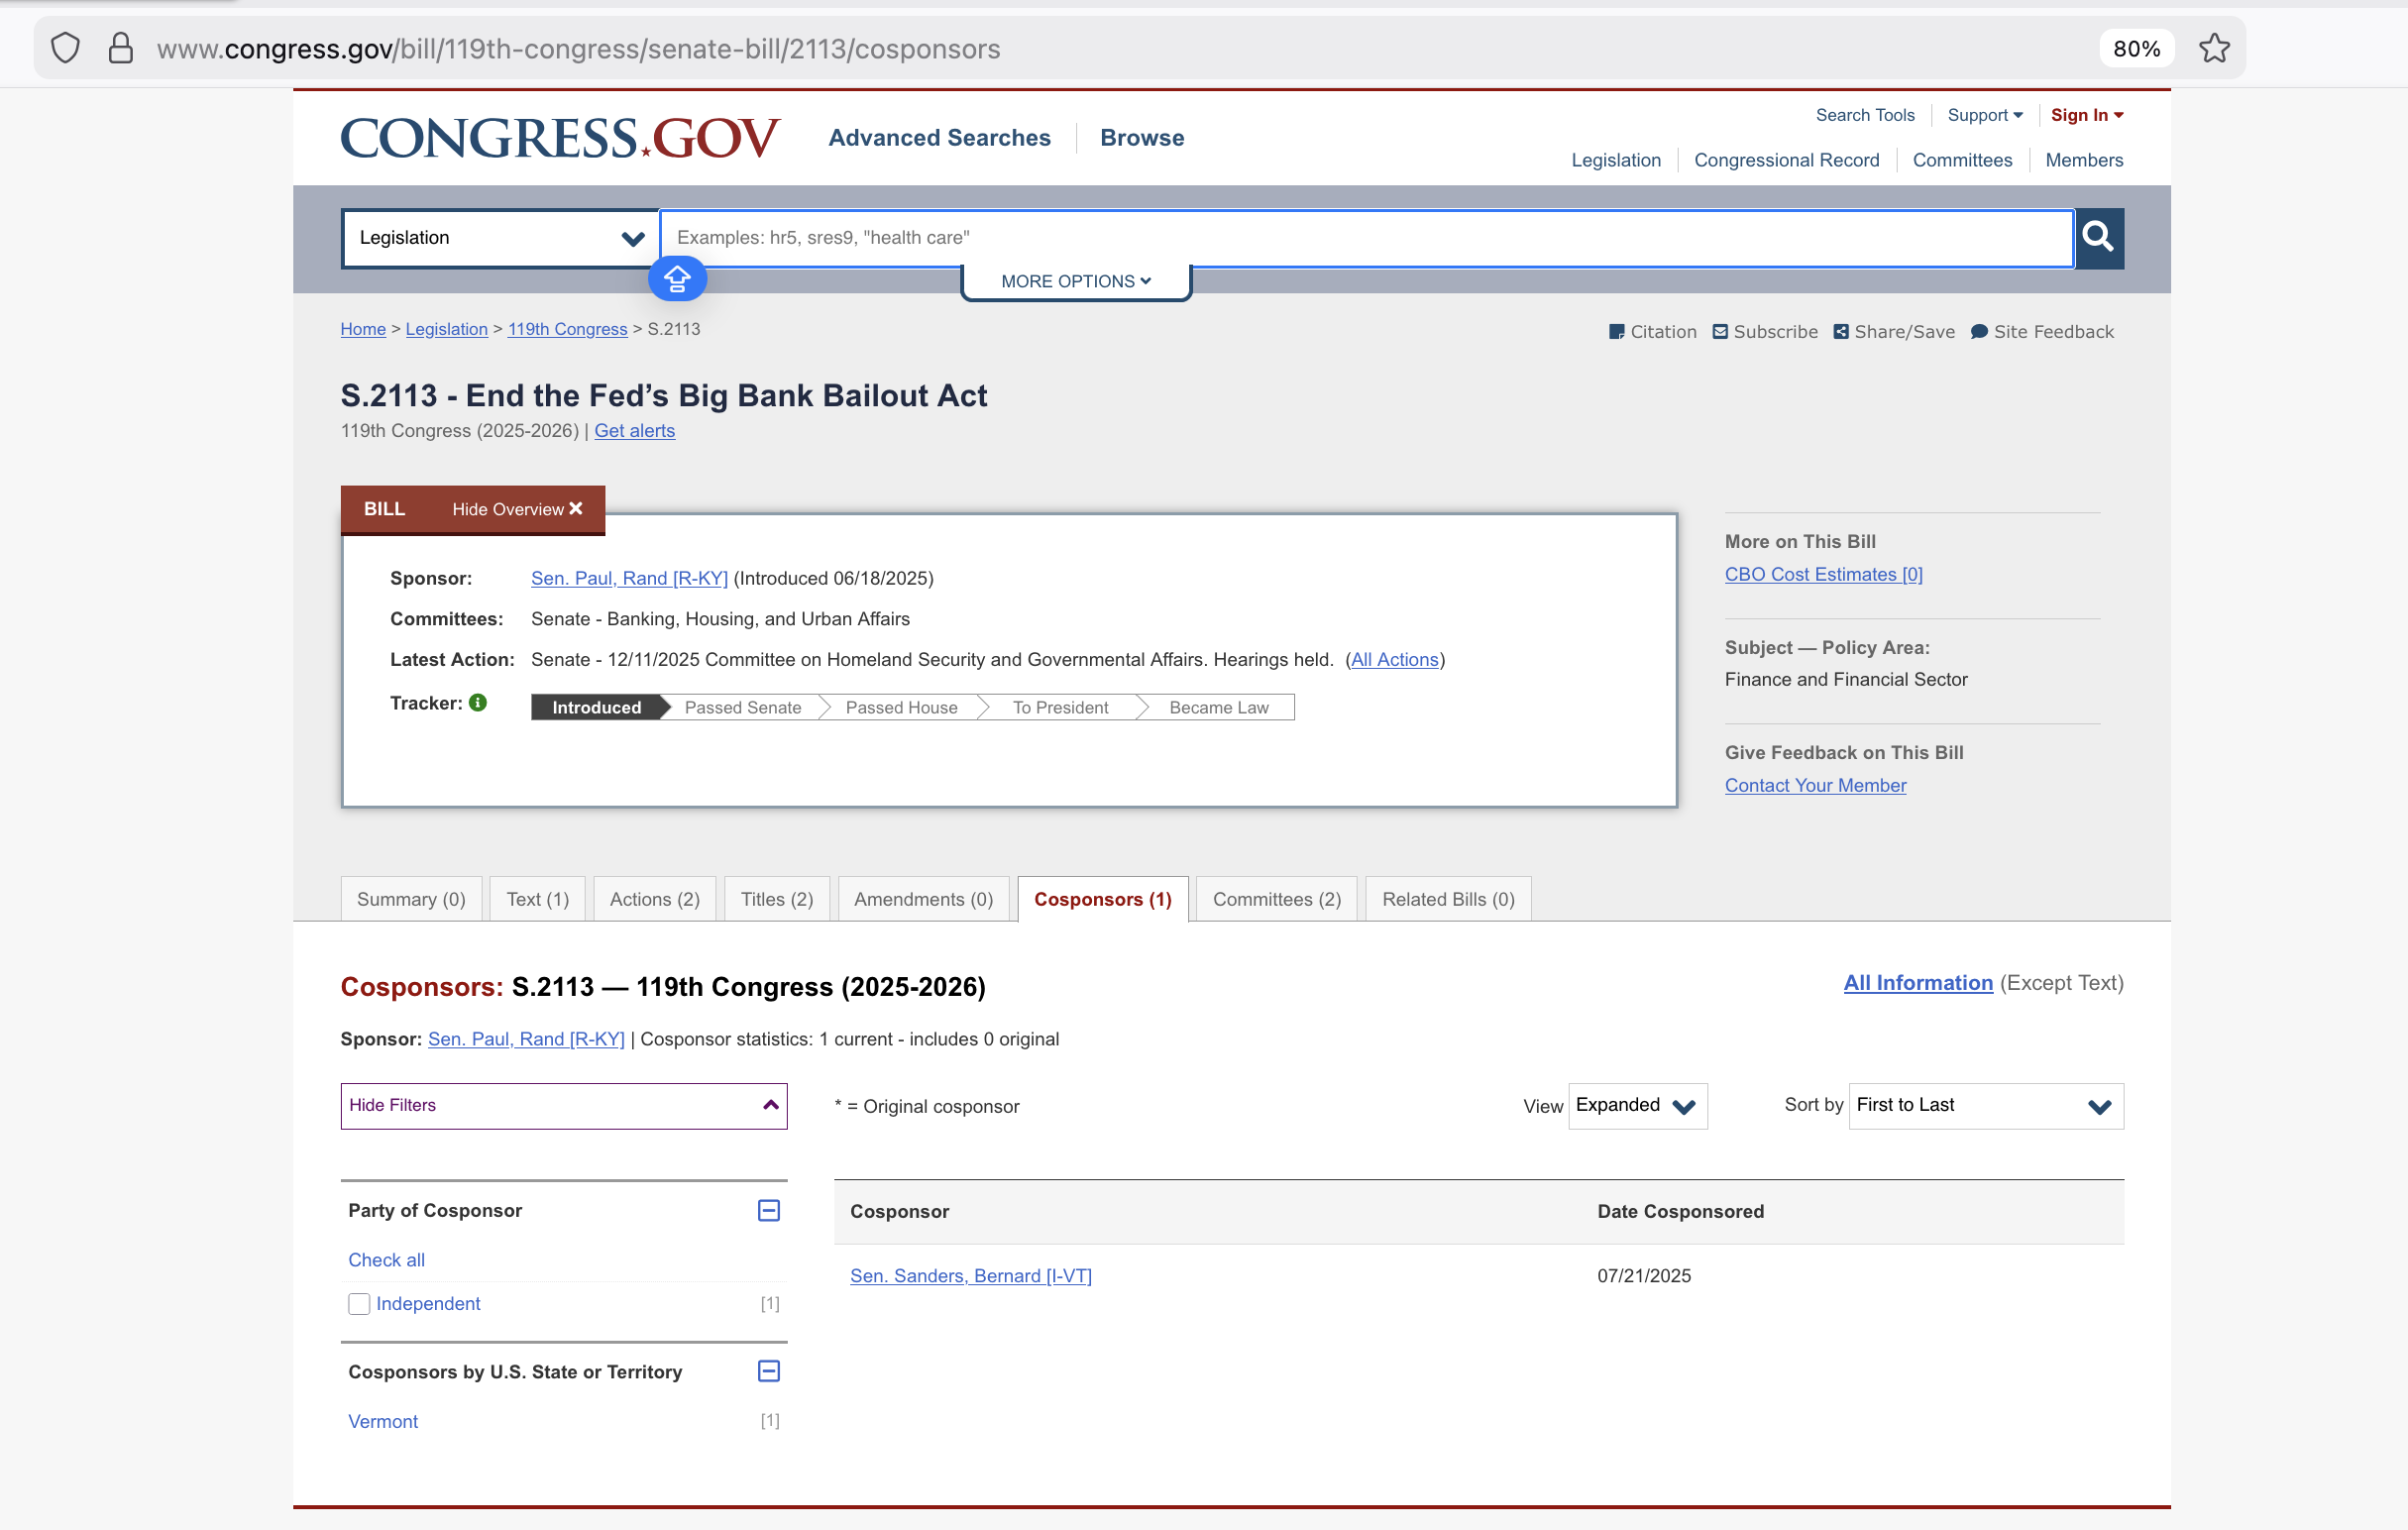The height and width of the screenshot is (1530, 2408).
Task: Click the magnifying glass search button
Action: pos(2098,237)
